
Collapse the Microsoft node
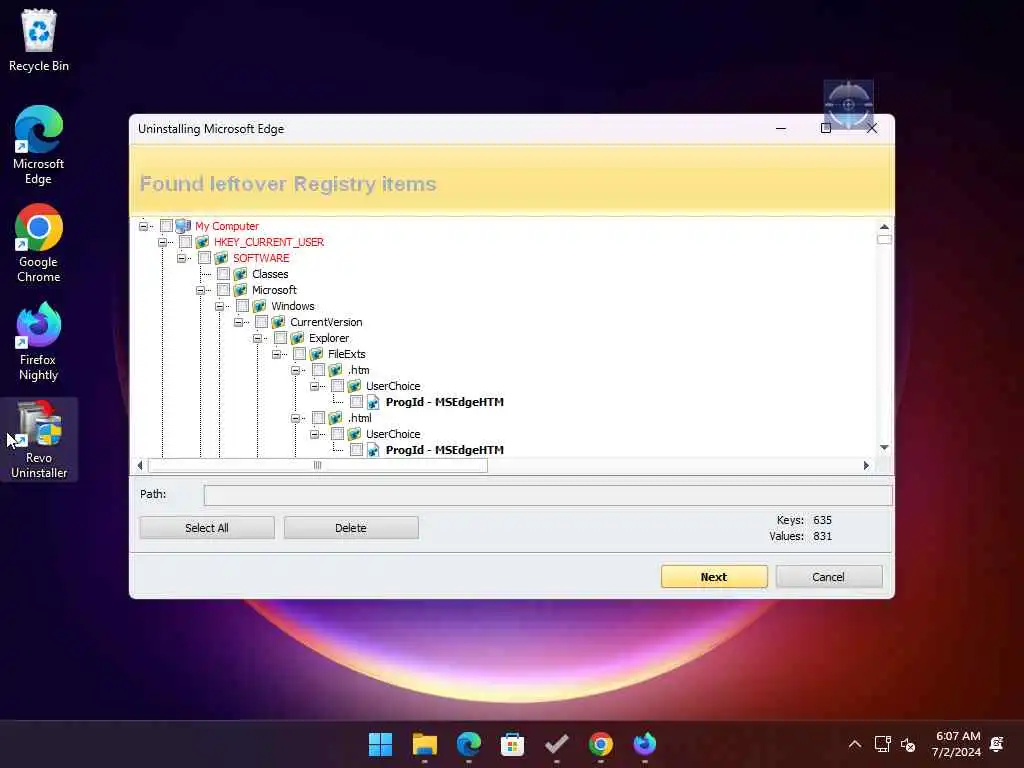point(200,290)
